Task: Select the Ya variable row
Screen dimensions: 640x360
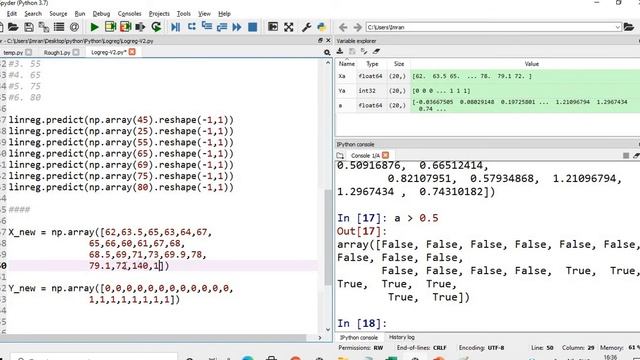Action: click(x=488, y=91)
